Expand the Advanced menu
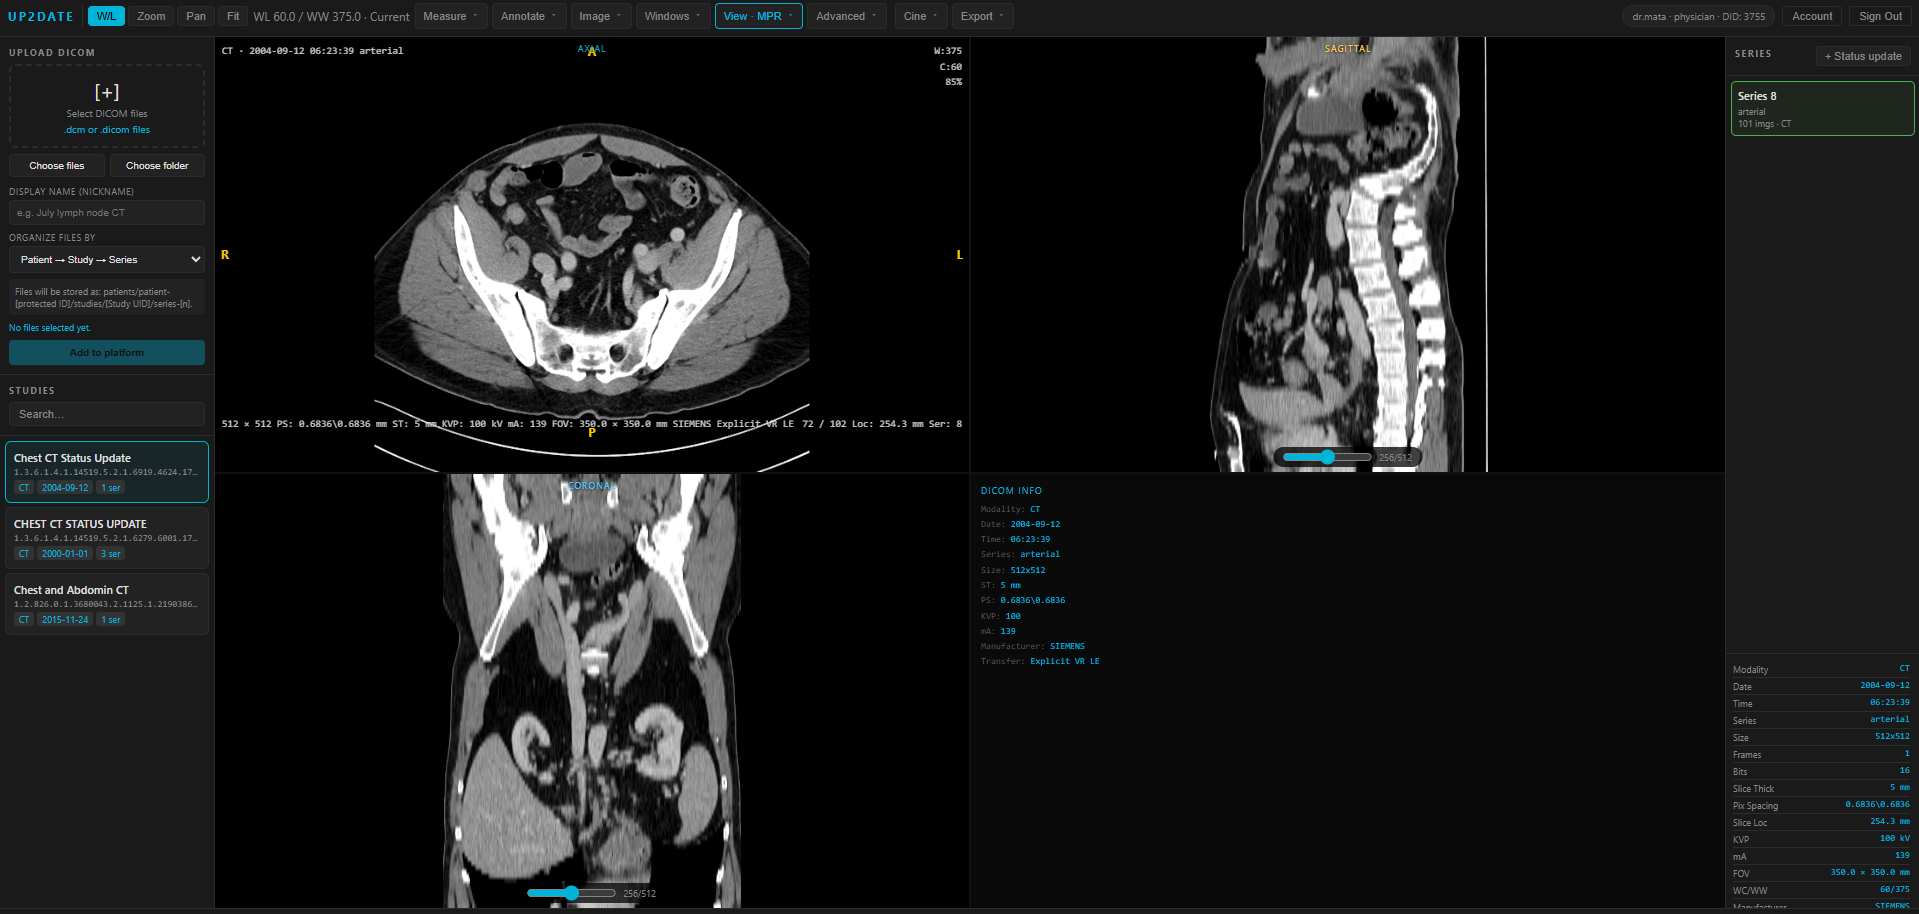This screenshot has height=914, width=1919. click(x=846, y=16)
